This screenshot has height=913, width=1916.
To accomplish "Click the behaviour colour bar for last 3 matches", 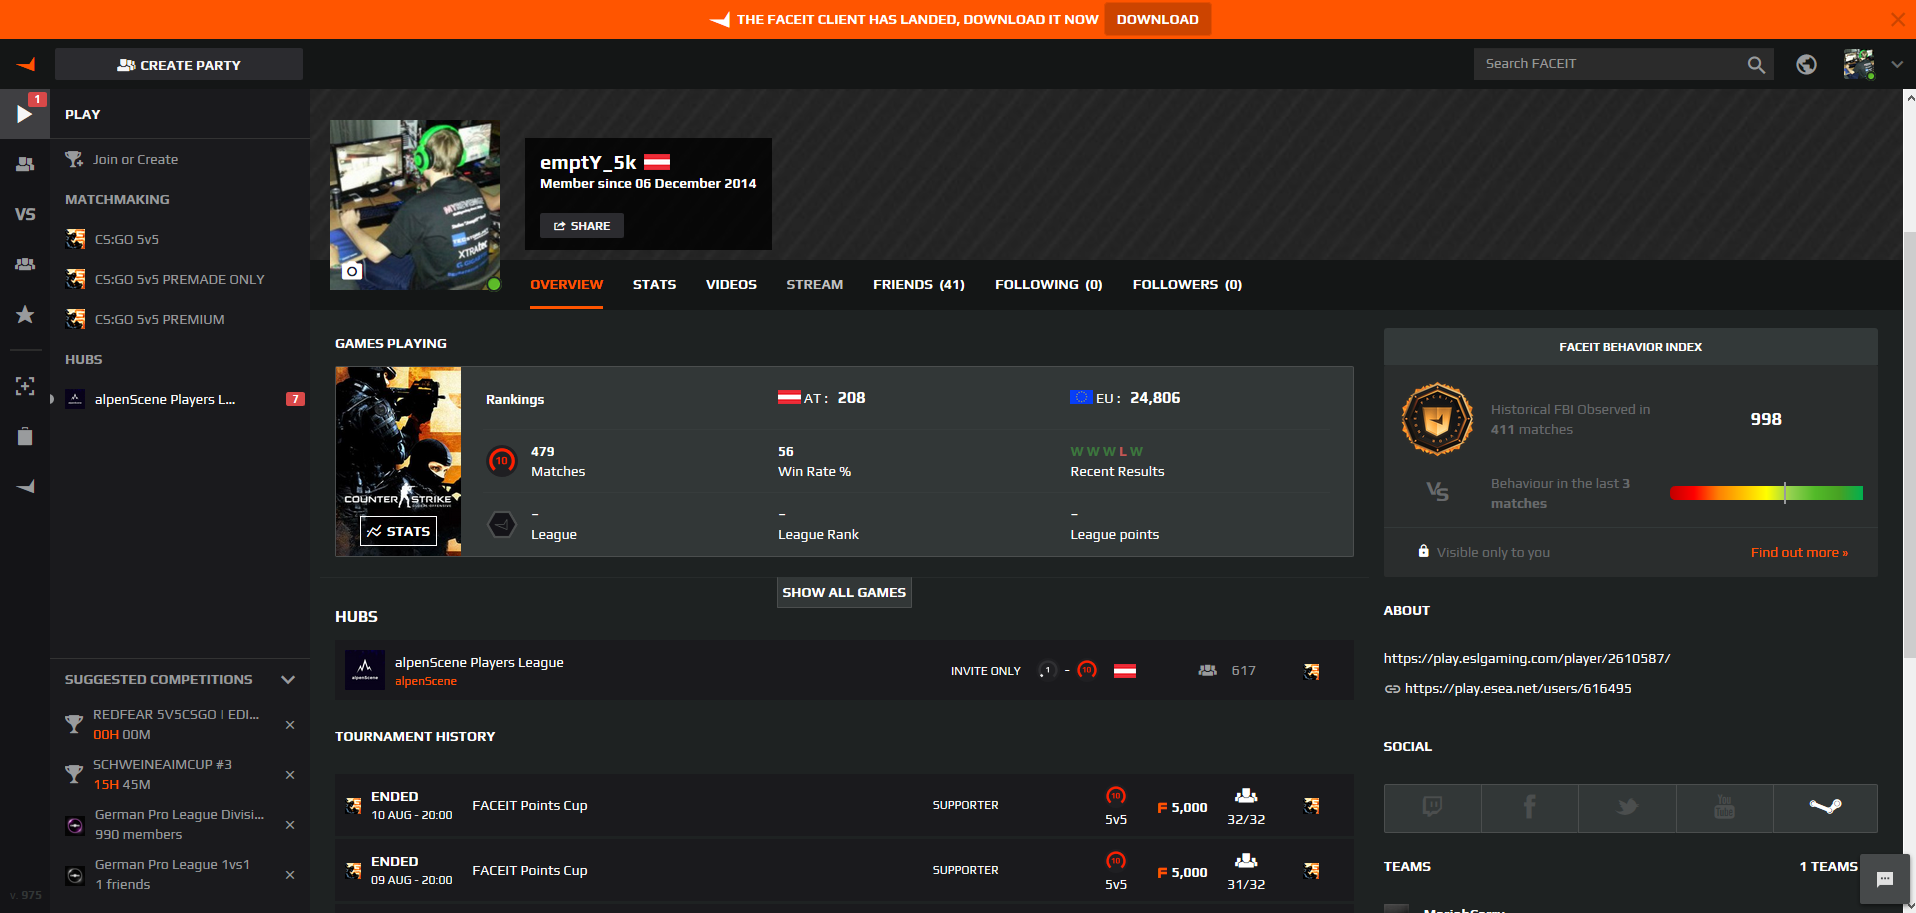I will pos(1766,493).
